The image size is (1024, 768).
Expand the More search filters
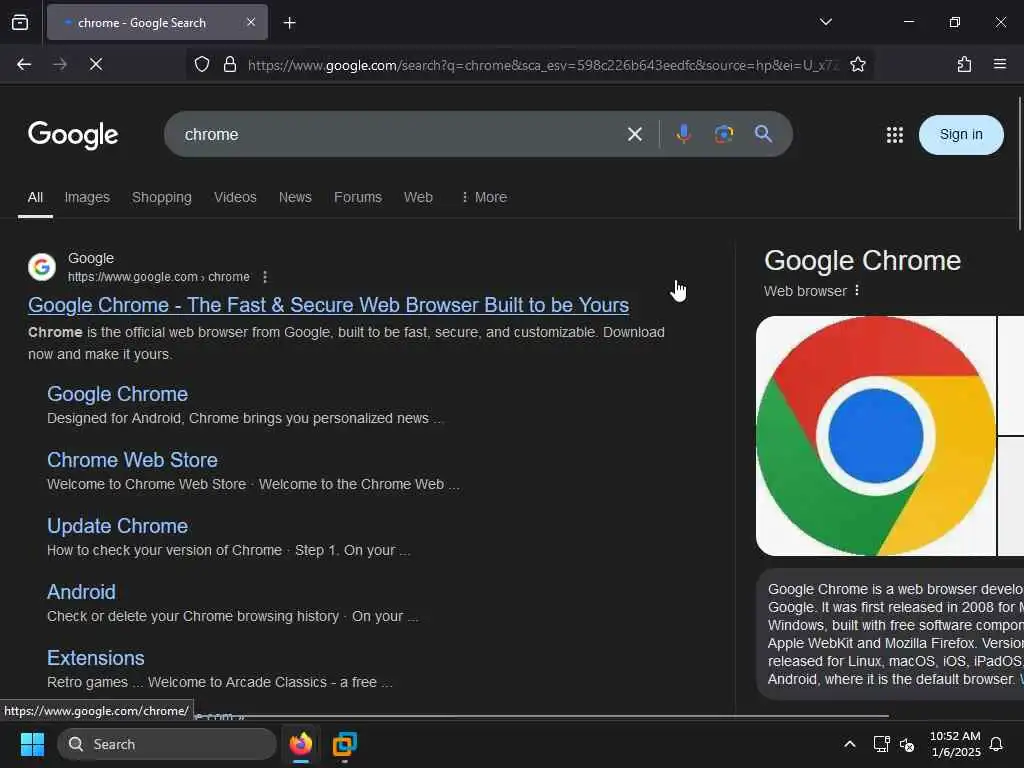point(484,197)
